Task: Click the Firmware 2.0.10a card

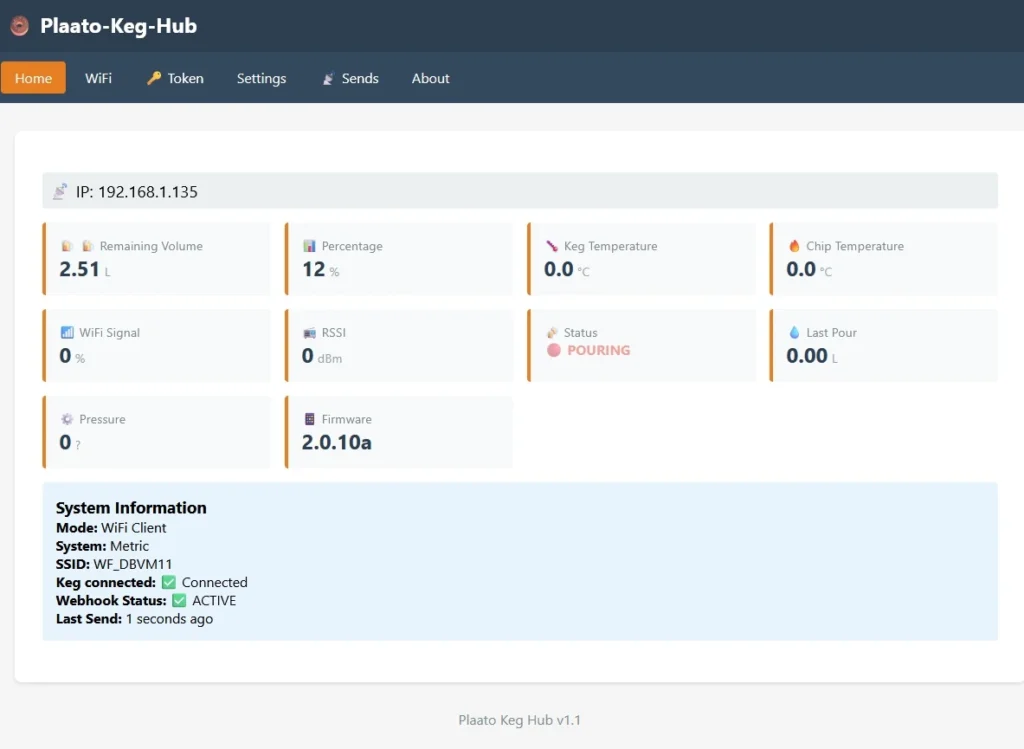Action: tap(398, 432)
